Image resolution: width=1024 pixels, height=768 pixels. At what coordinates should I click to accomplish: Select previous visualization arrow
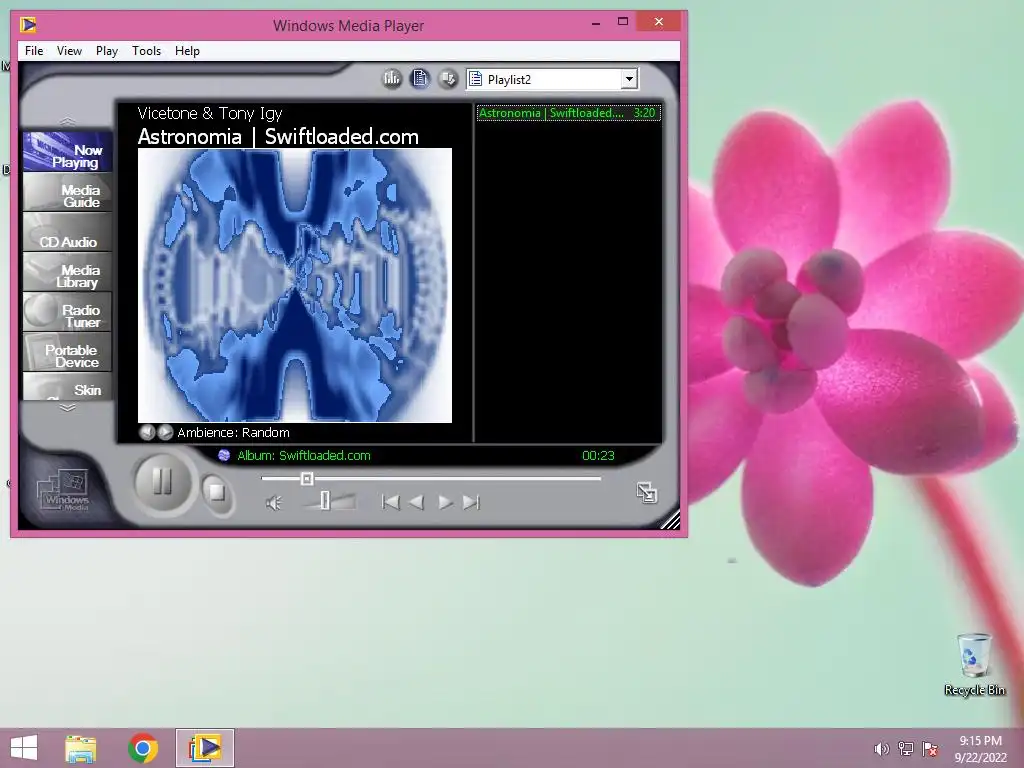(x=147, y=432)
